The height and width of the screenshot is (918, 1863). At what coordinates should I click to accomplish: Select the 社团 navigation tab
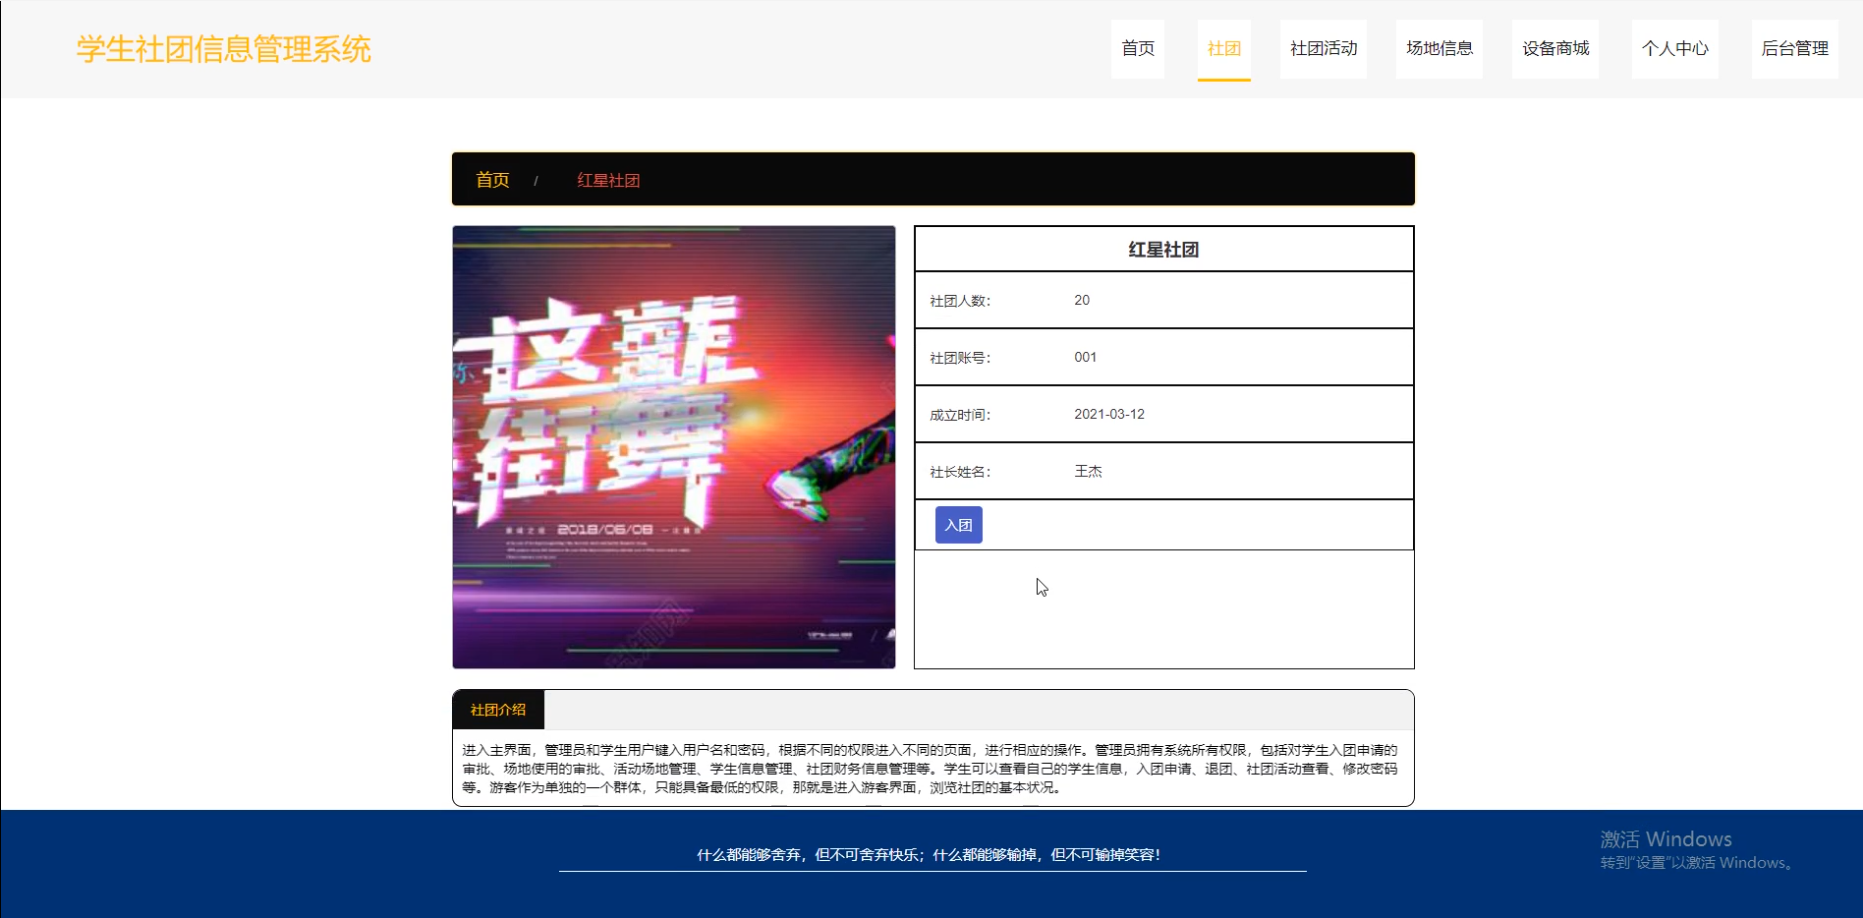tap(1224, 49)
